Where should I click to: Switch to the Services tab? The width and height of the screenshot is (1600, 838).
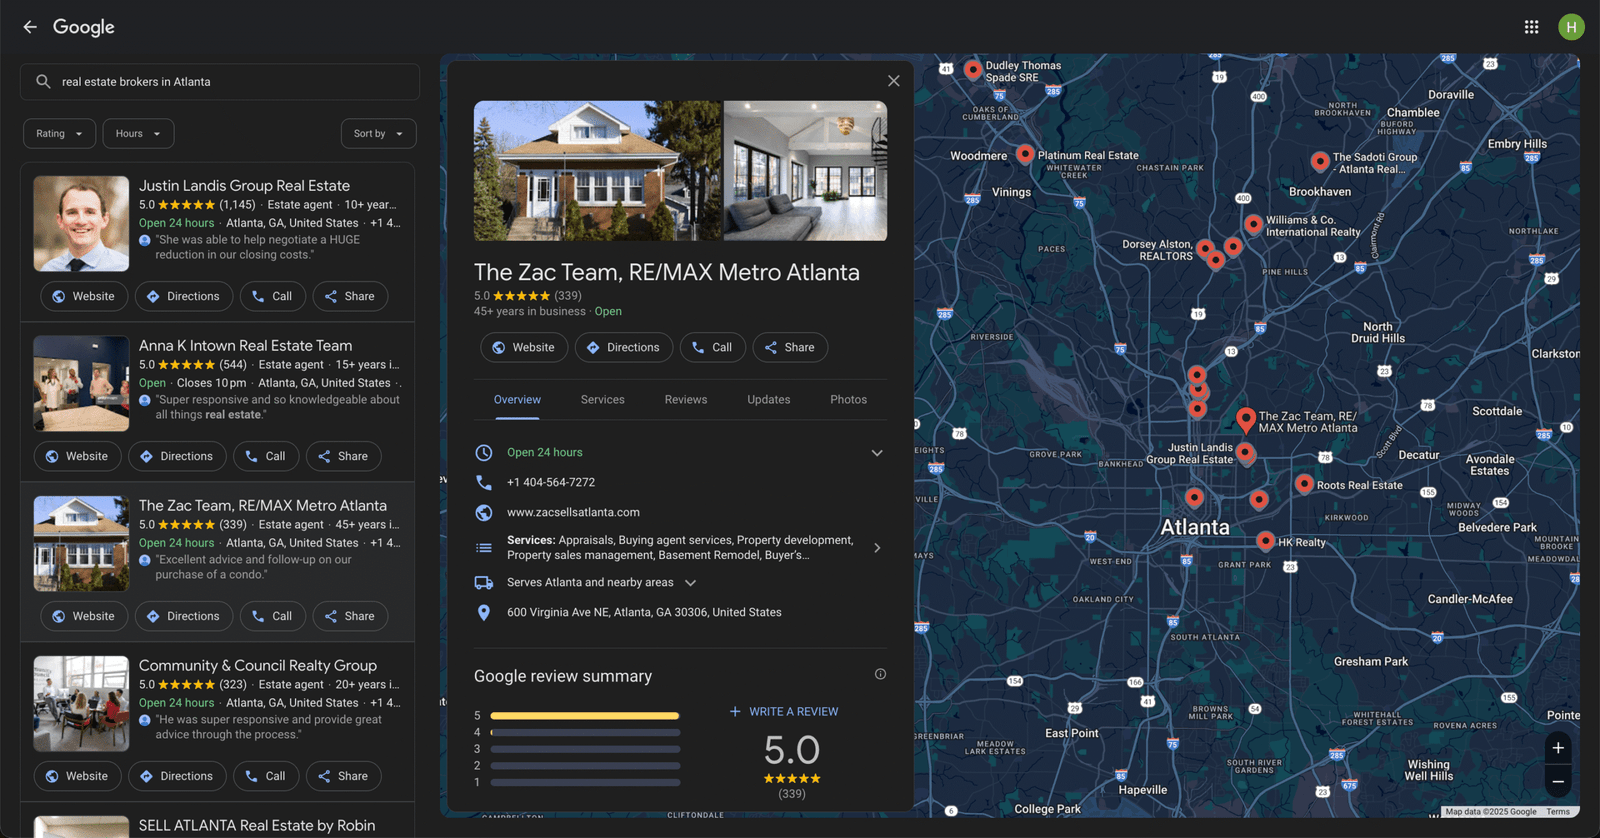pos(603,400)
